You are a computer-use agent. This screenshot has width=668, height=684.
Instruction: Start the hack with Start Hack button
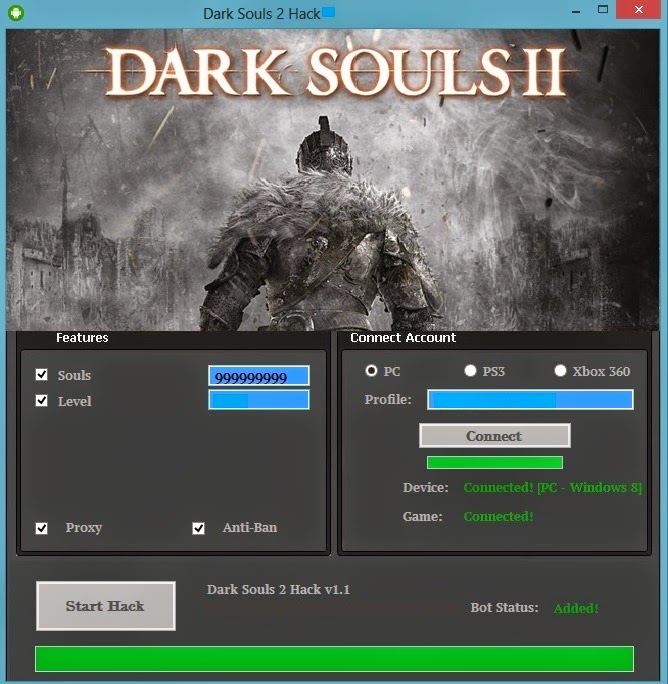coord(106,606)
